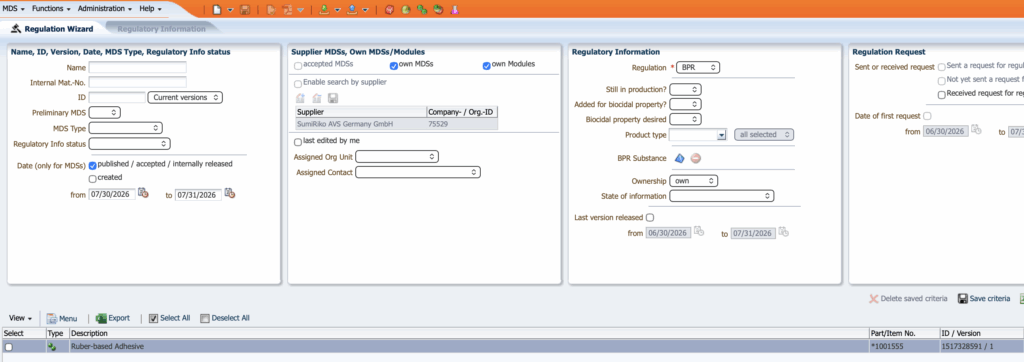Image resolution: width=1024 pixels, height=362 pixels.
Task: Click the pink flask toolbar icon
Action: [455, 10]
